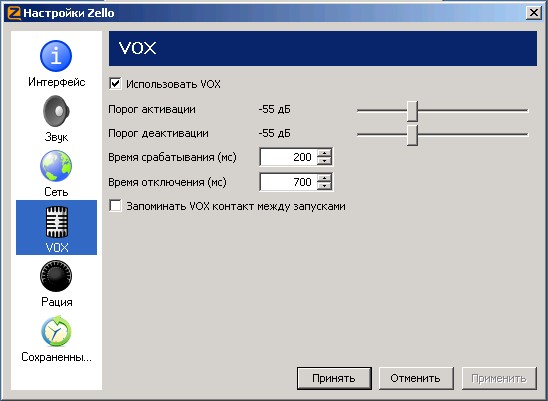This screenshot has height=401, width=548.
Task: Decrease Время отключения with down arrow
Action: (325, 186)
